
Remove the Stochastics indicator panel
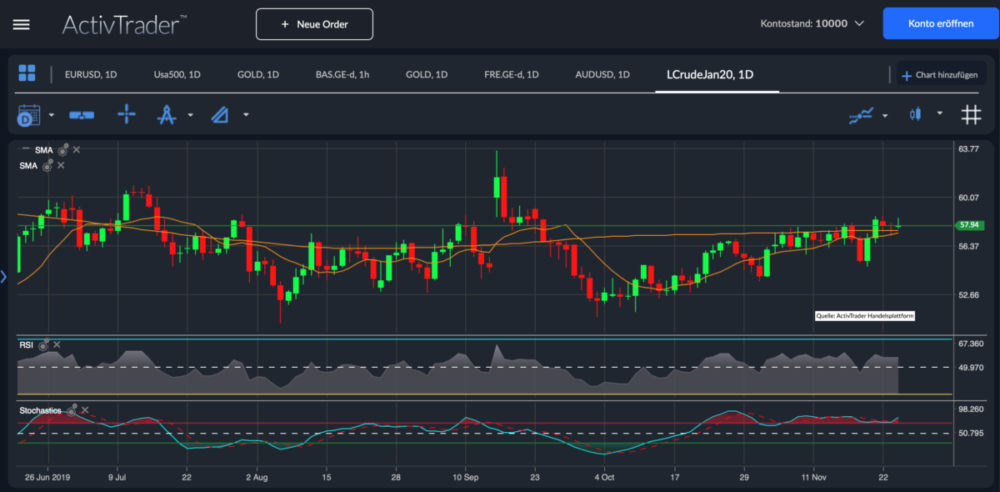(85, 410)
